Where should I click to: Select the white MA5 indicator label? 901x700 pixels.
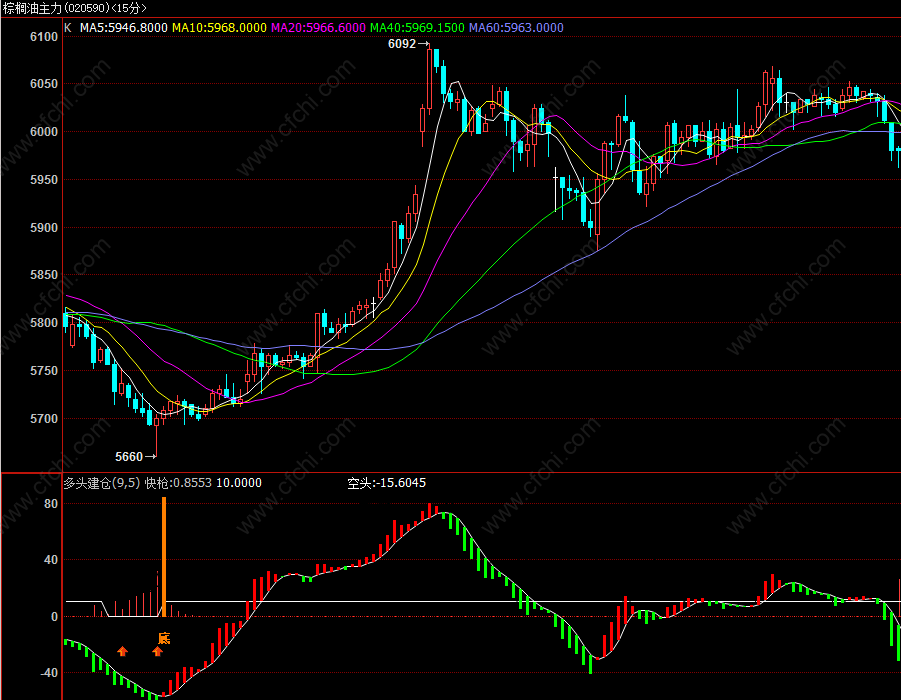coord(124,28)
